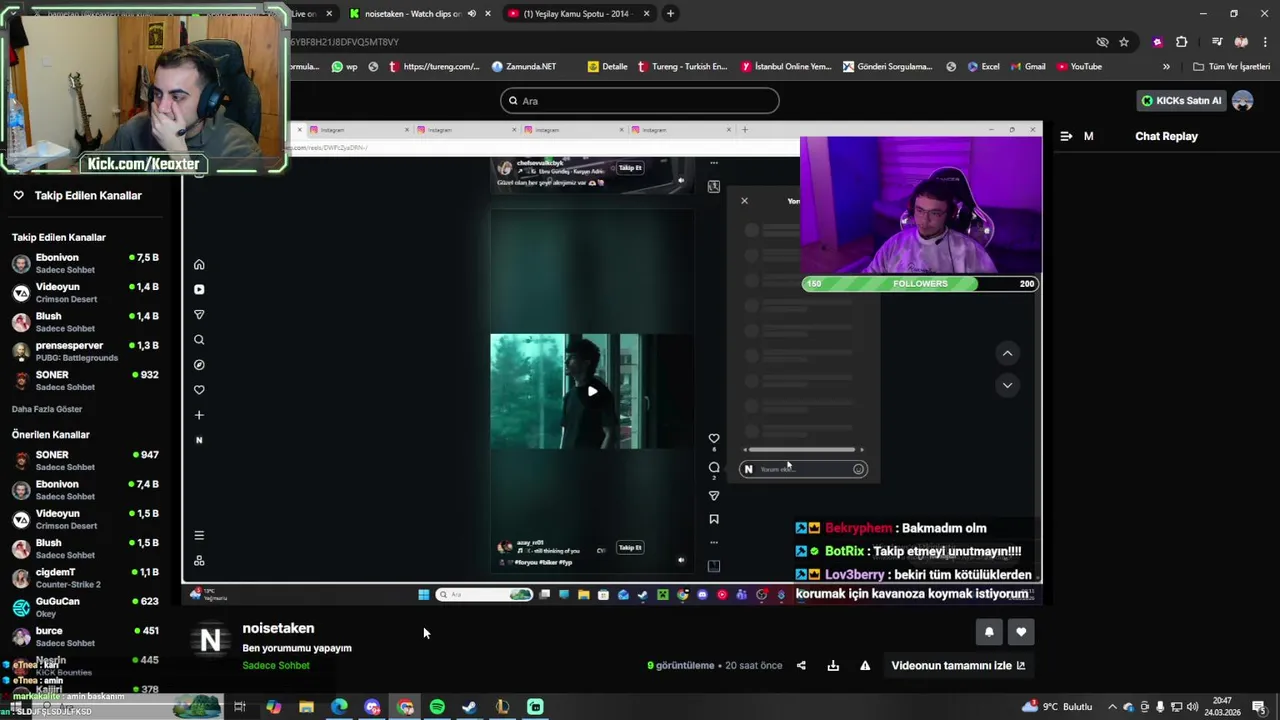
Task: Click the Instagram comment input field in the stream
Action: click(x=803, y=469)
